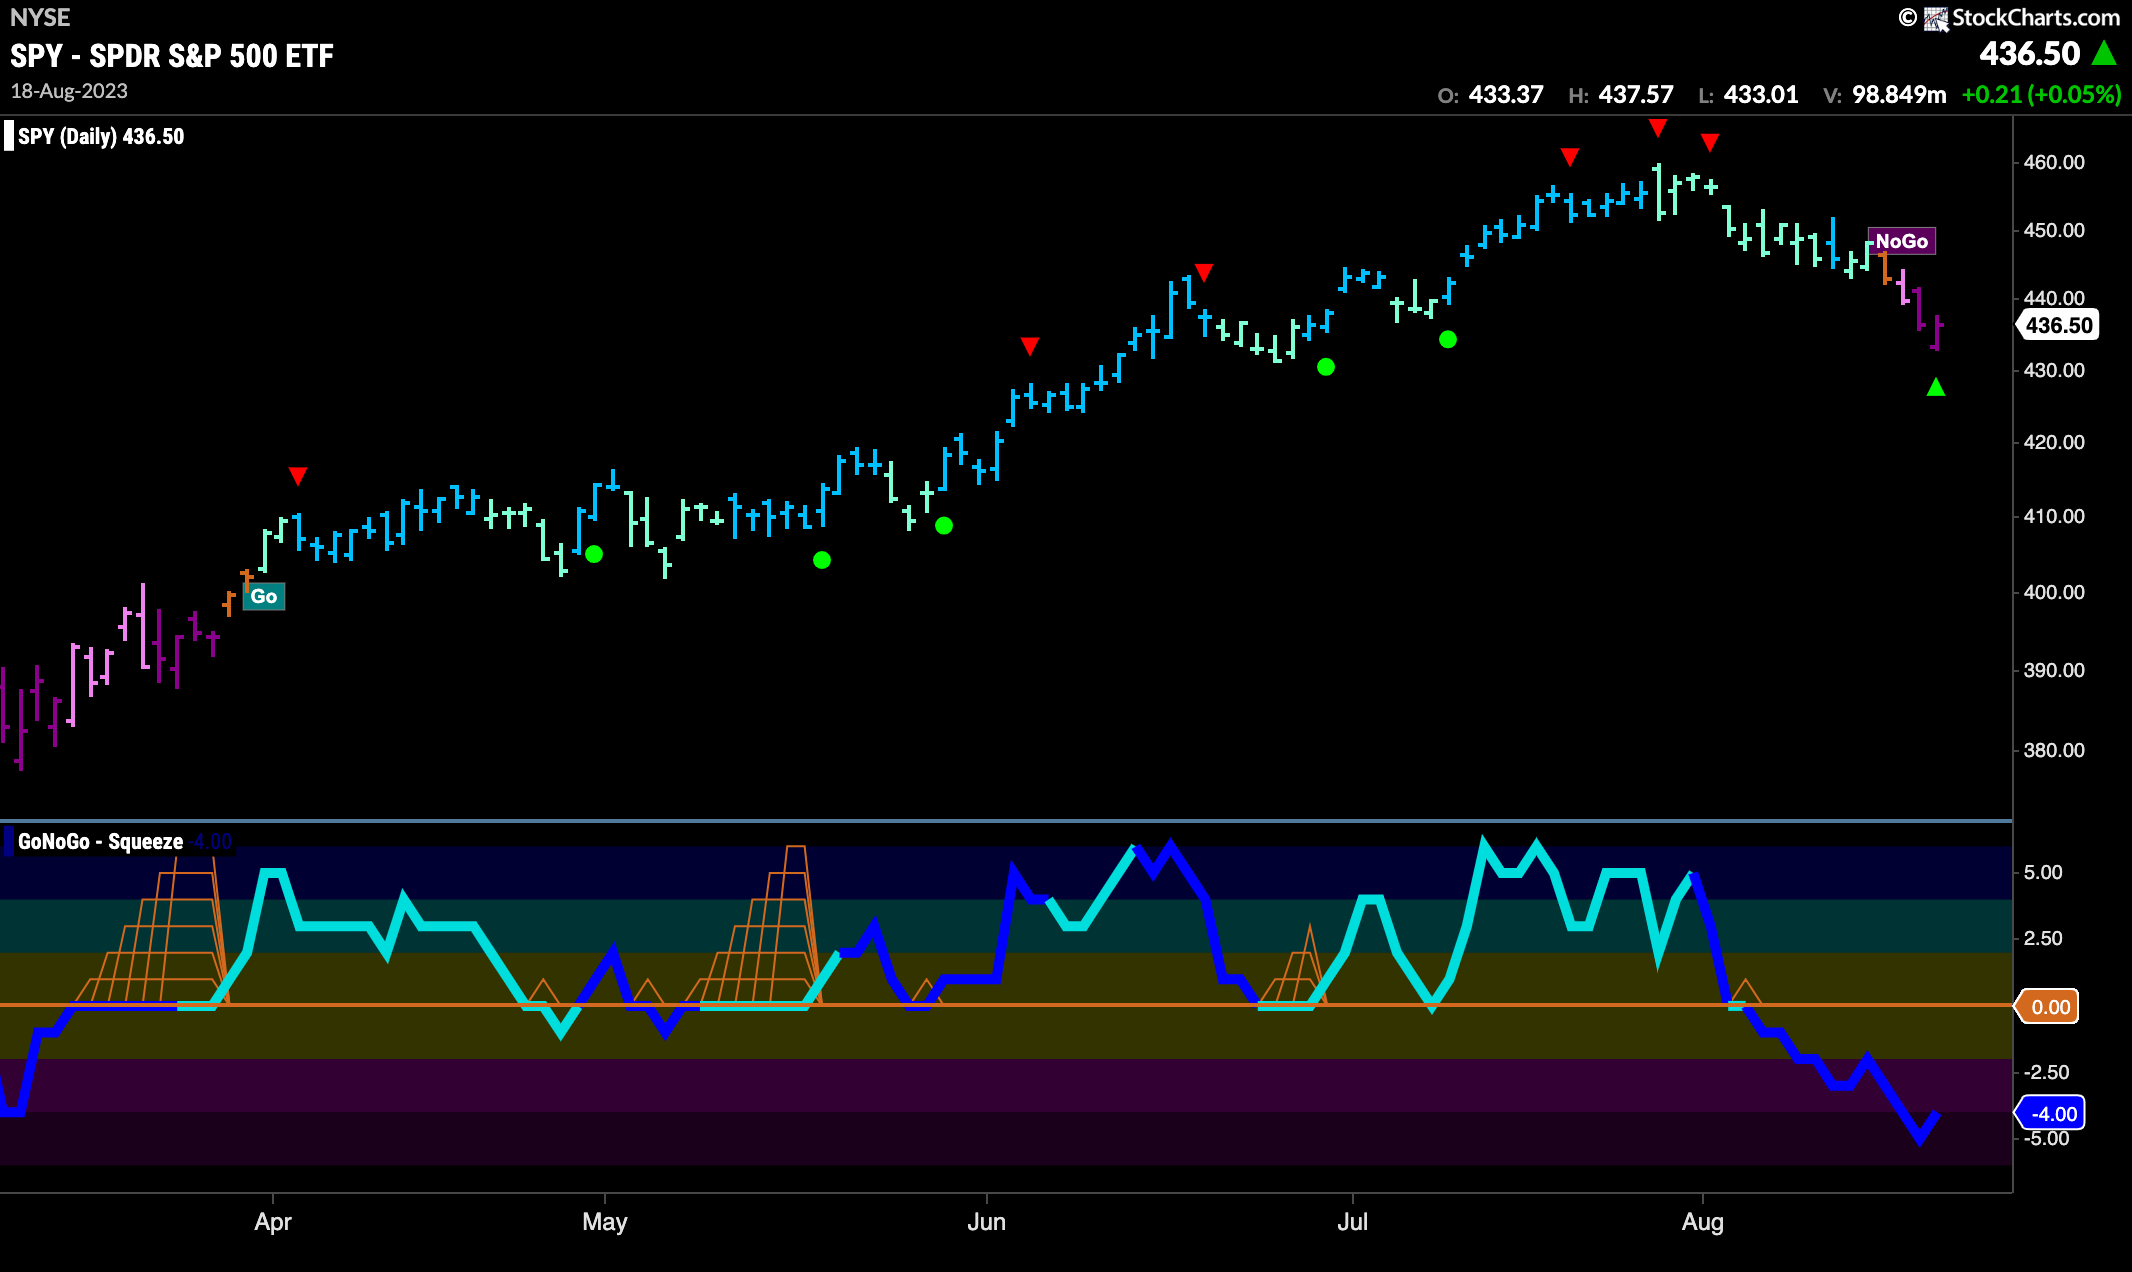Click the StockCharts.com logo text
Screen dimensions: 2132x1272
(2035, 17)
